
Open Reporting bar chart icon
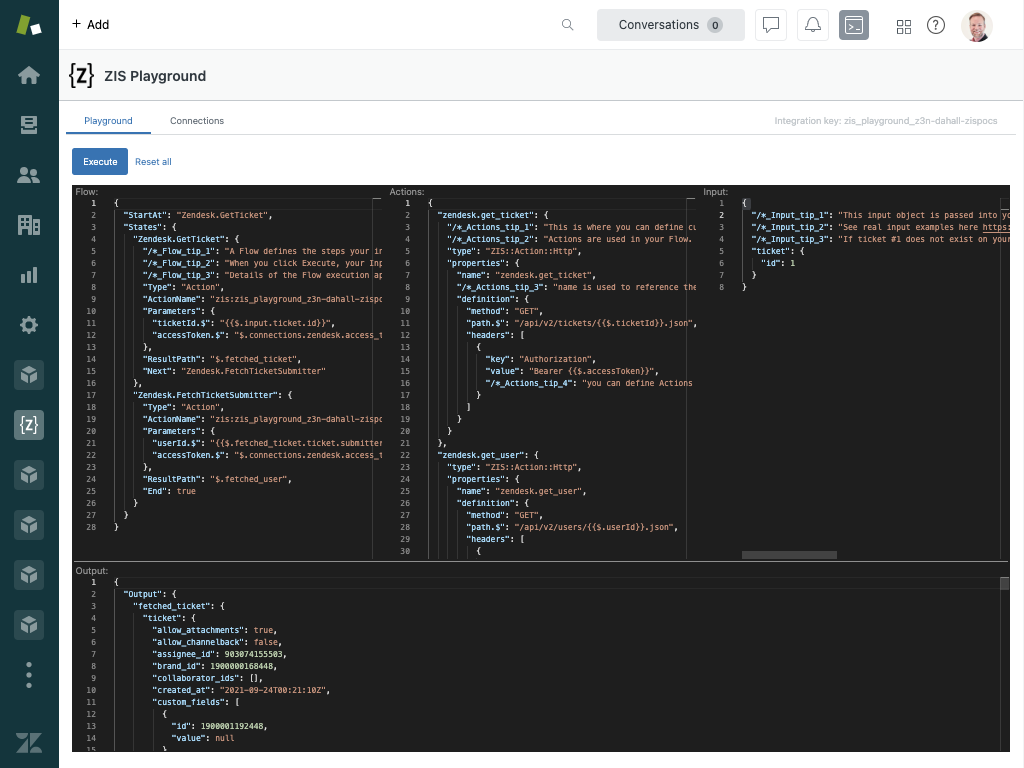point(29,275)
